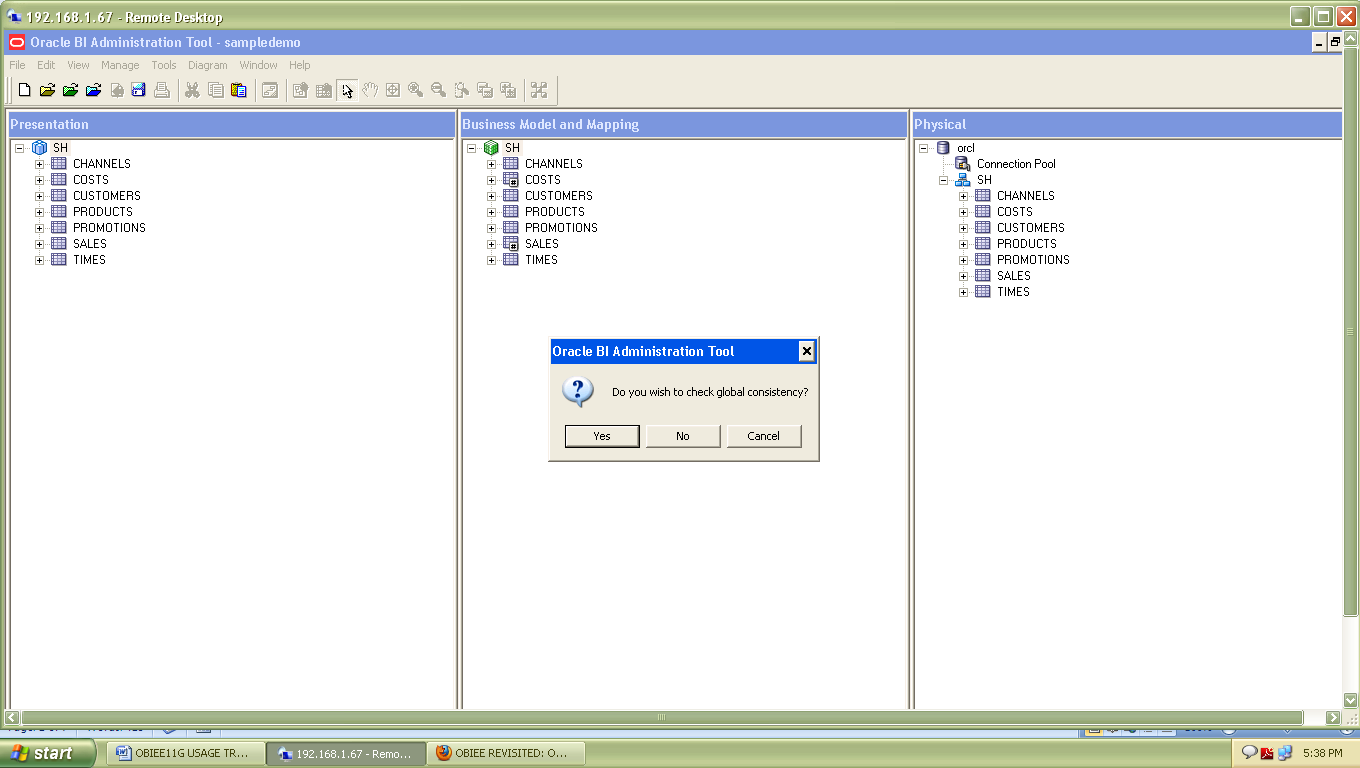Expand CUSTOMERS in the Presentation pane
The height and width of the screenshot is (768, 1360).
click(x=39, y=195)
